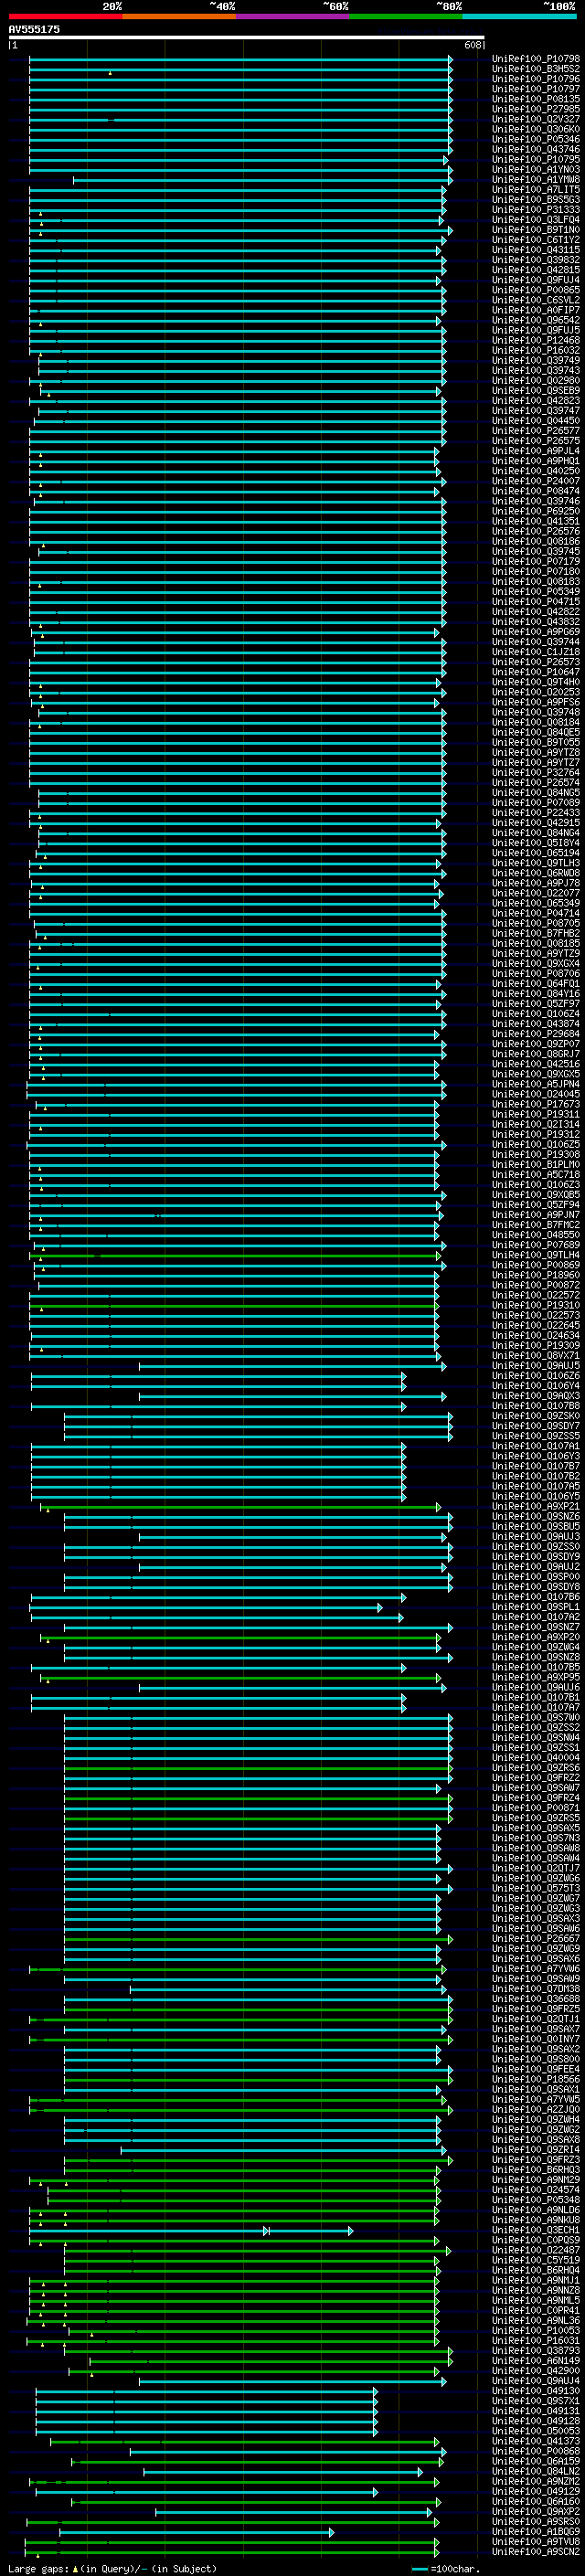Viewport: 585px width, 2576px height.
Task: Select the UniRef100_P69250 label
Action: [x=536, y=511]
